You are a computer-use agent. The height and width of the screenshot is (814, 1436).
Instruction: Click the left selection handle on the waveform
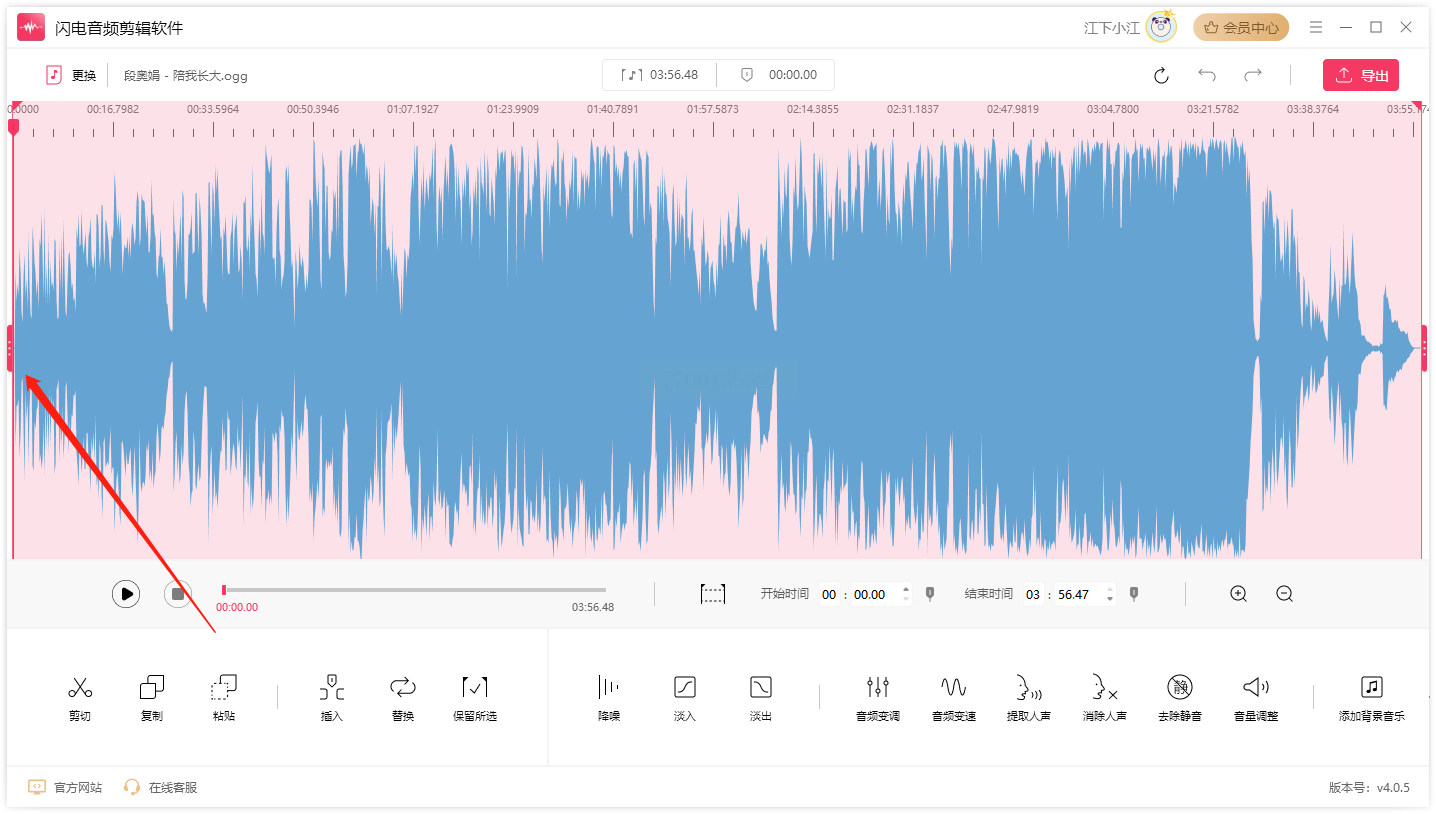[10, 348]
